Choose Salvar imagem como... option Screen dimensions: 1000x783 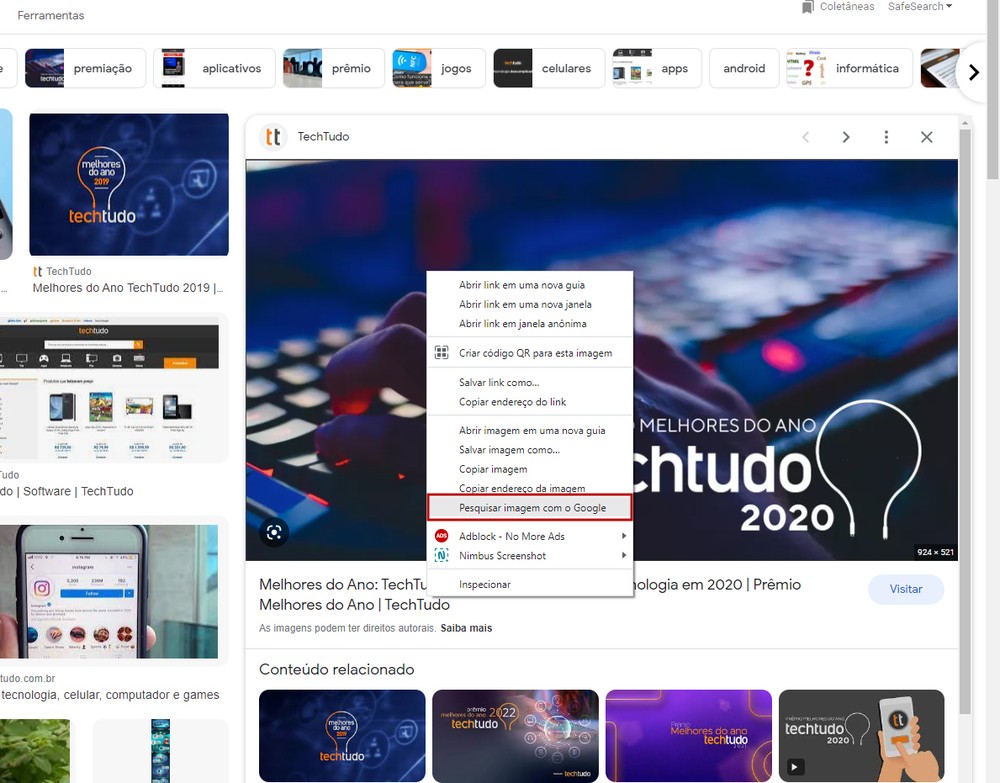coord(509,450)
